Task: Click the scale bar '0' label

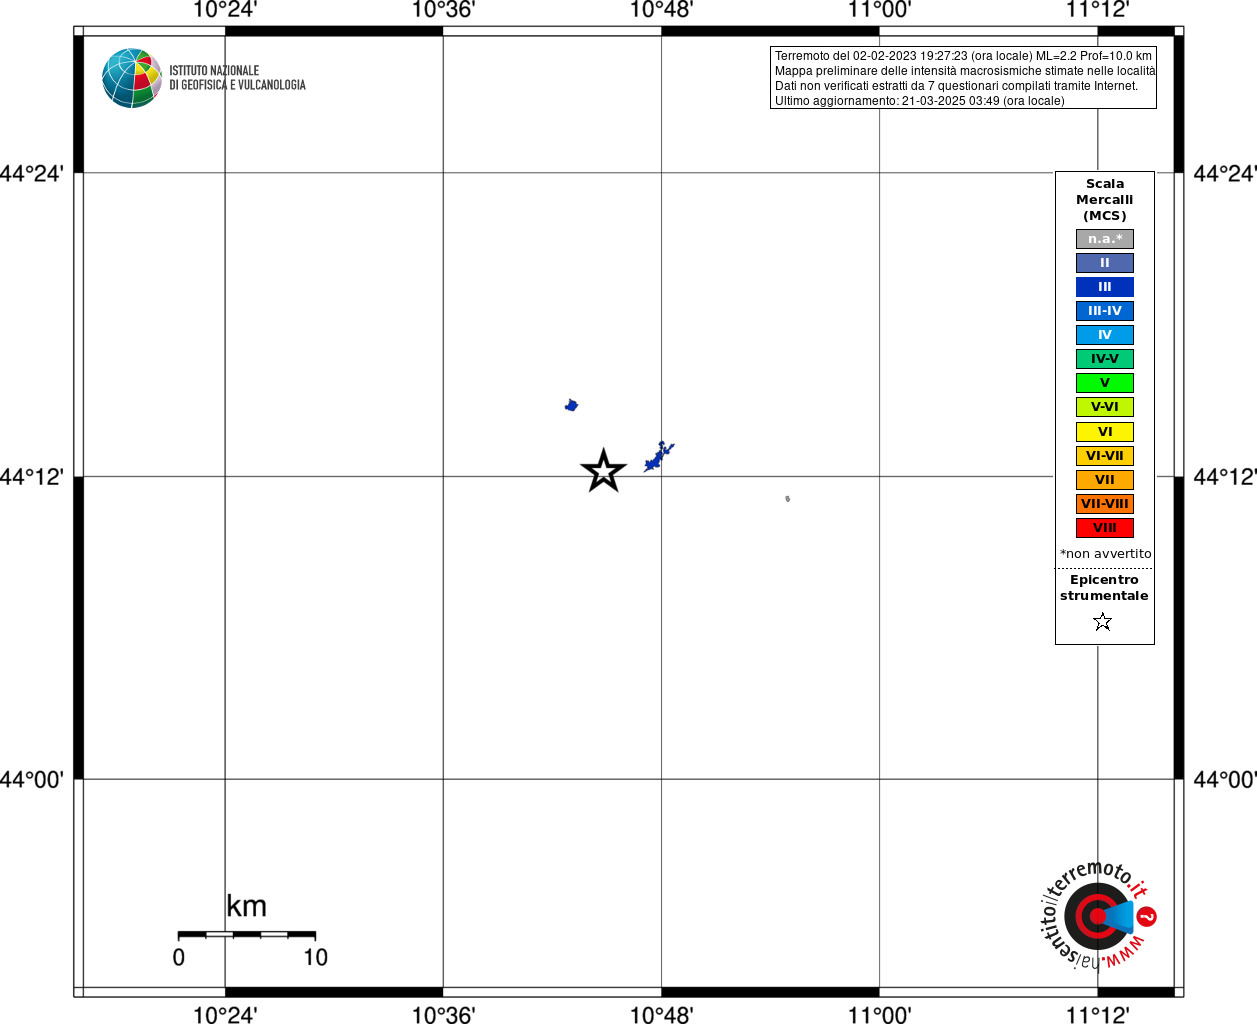Action: tap(179, 958)
